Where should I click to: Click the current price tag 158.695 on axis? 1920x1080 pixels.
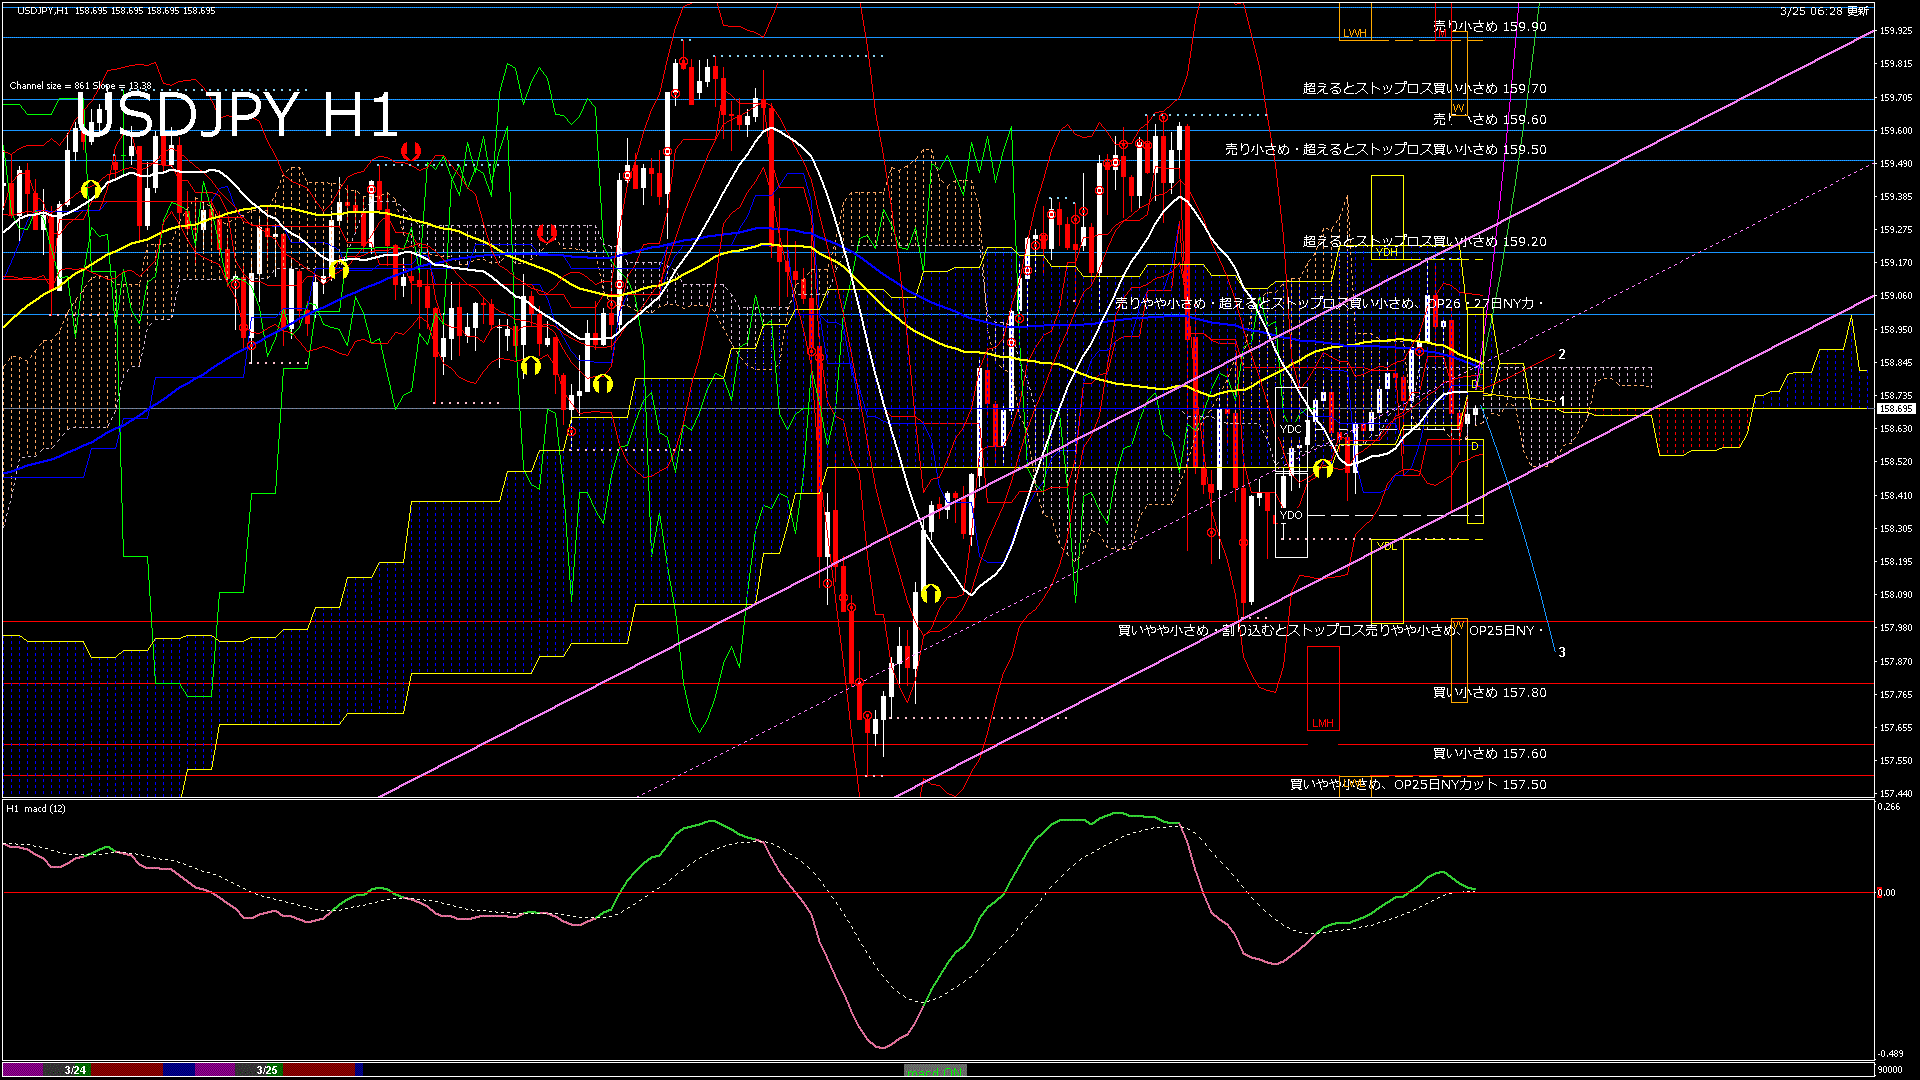[x=1895, y=409]
